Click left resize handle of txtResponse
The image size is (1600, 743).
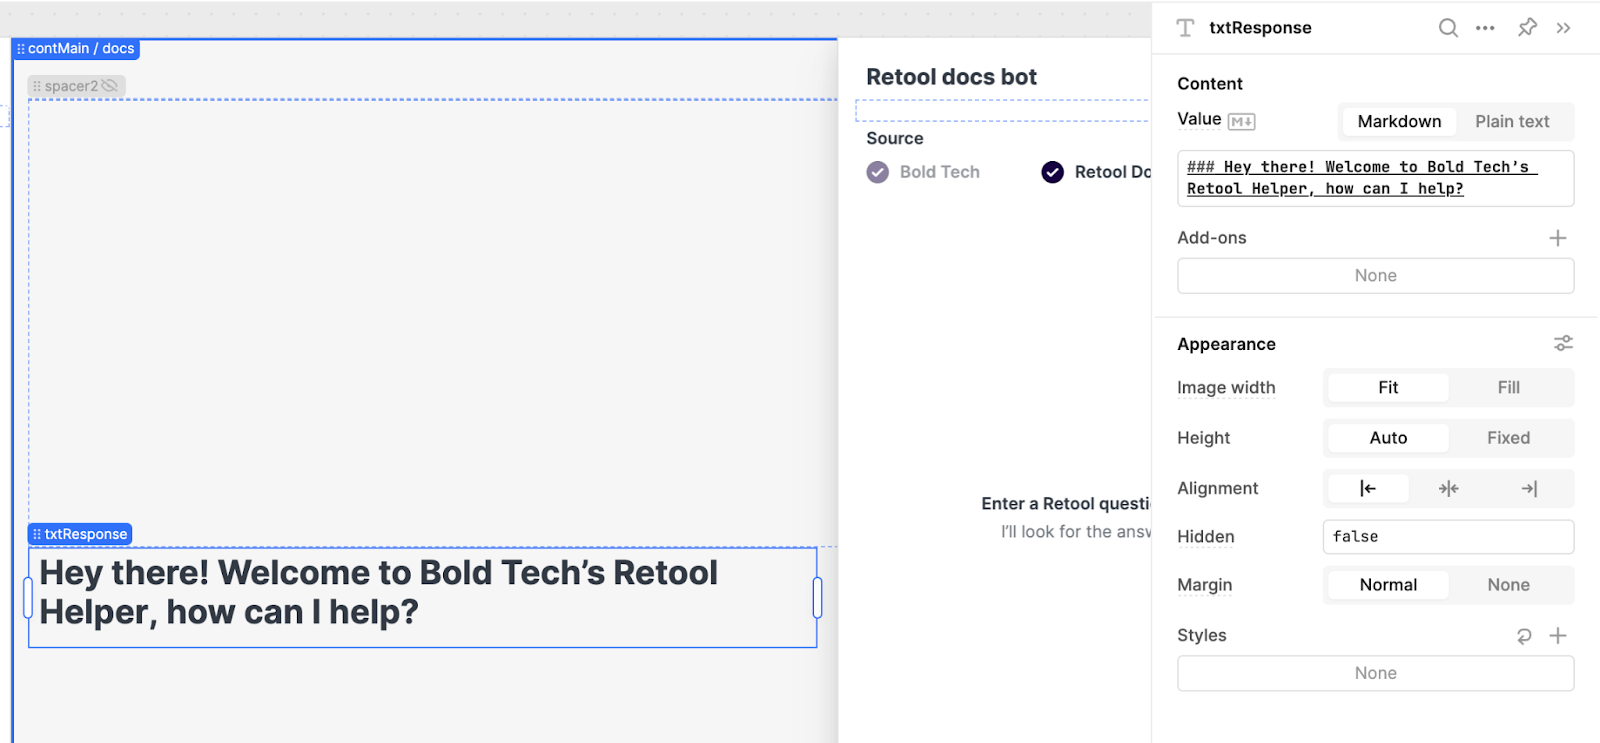pos(28,597)
